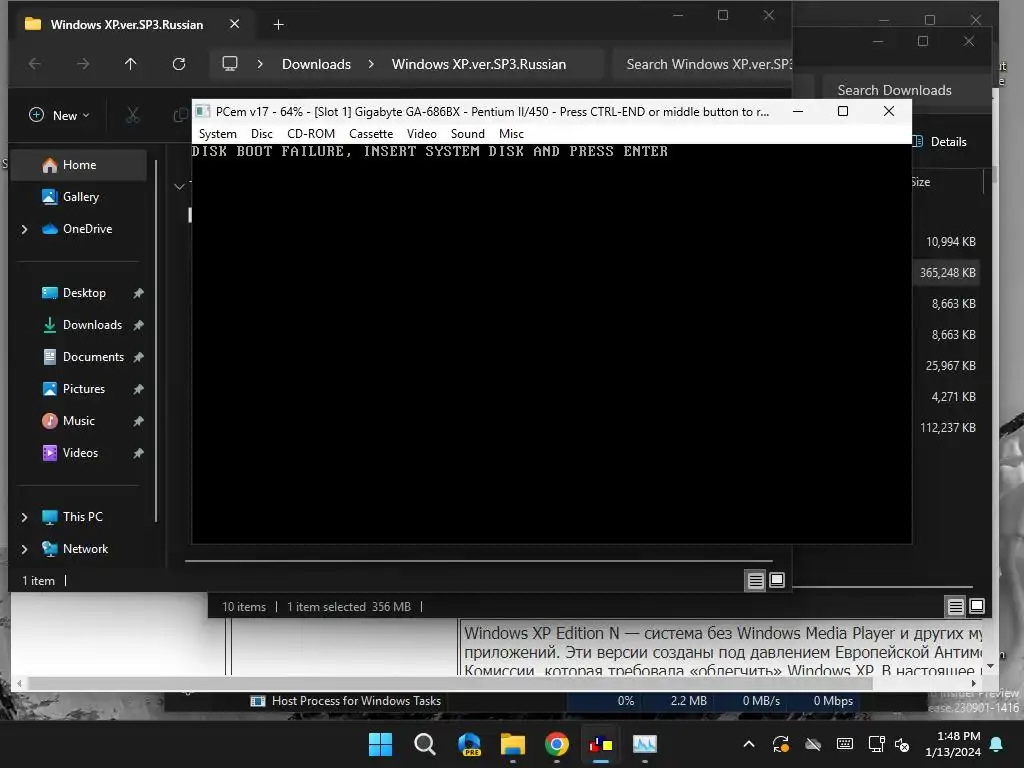Select Network in sidebar
This screenshot has width=1024, height=768.
coord(85,549)
